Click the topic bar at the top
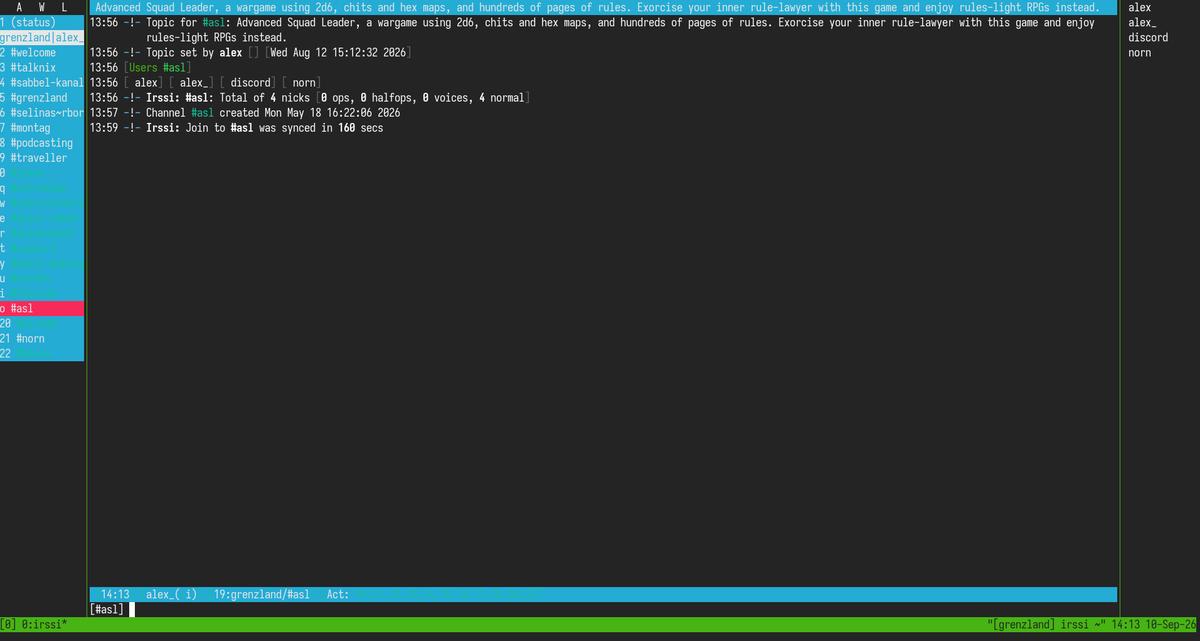1200x641 pixels. click(x=603, y=7)
